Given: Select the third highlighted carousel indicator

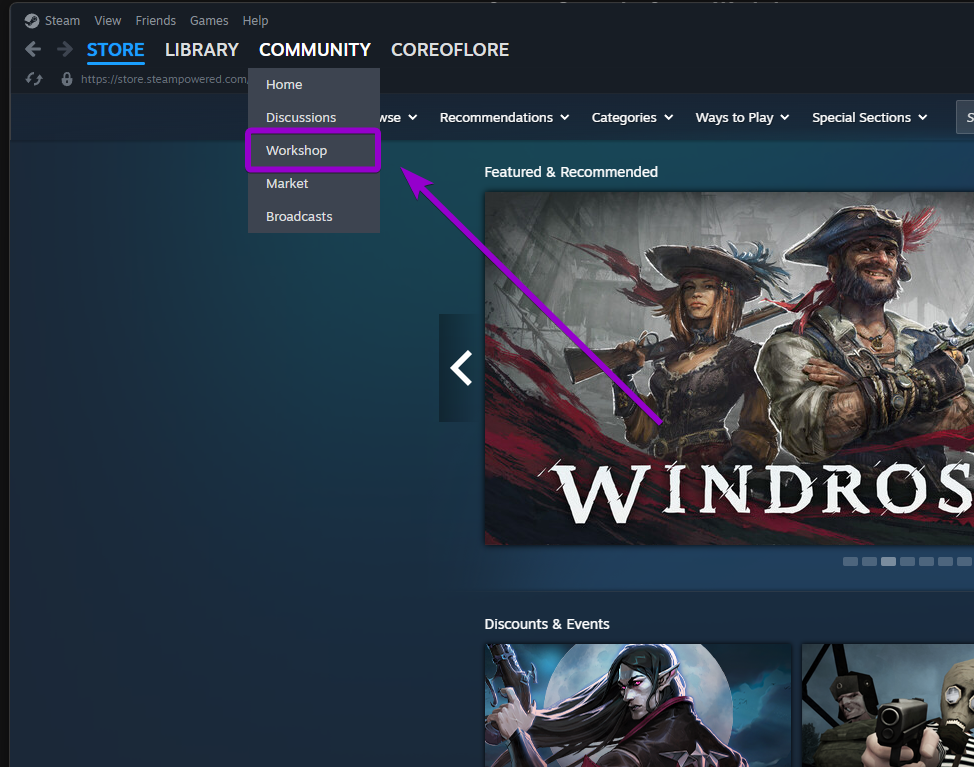Looking at the screenshot, I should (888, 561).
